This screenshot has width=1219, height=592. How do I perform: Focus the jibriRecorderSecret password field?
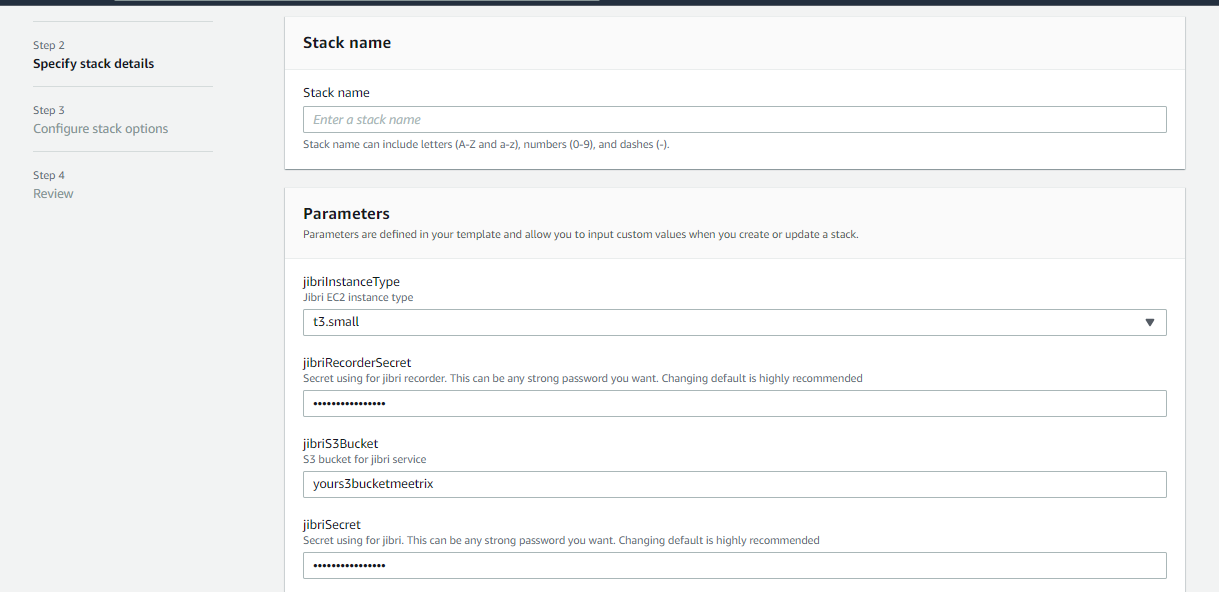pyautogui.click(x=734, y=403)
